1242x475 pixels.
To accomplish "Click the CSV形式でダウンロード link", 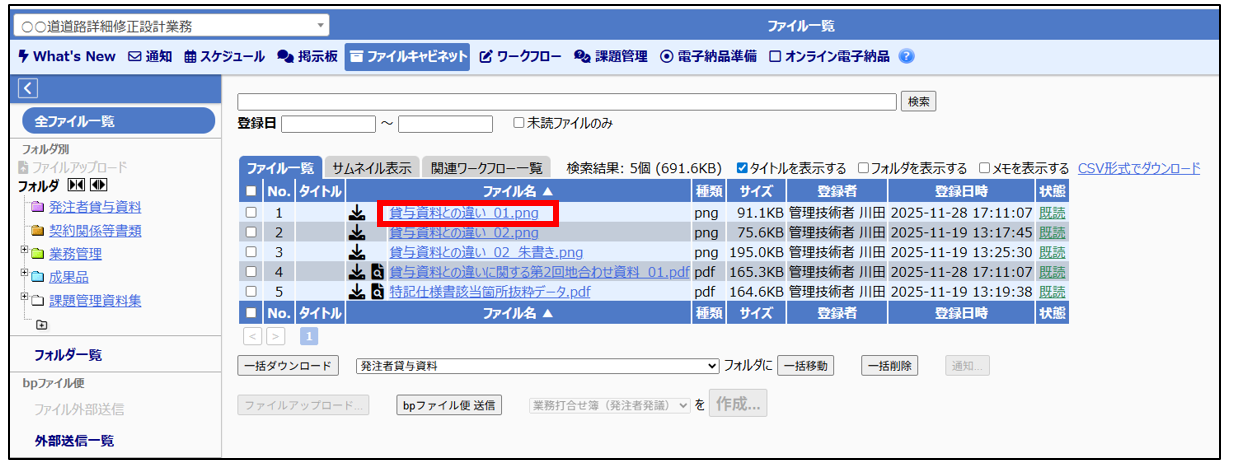I will (x=1138, y=168).
